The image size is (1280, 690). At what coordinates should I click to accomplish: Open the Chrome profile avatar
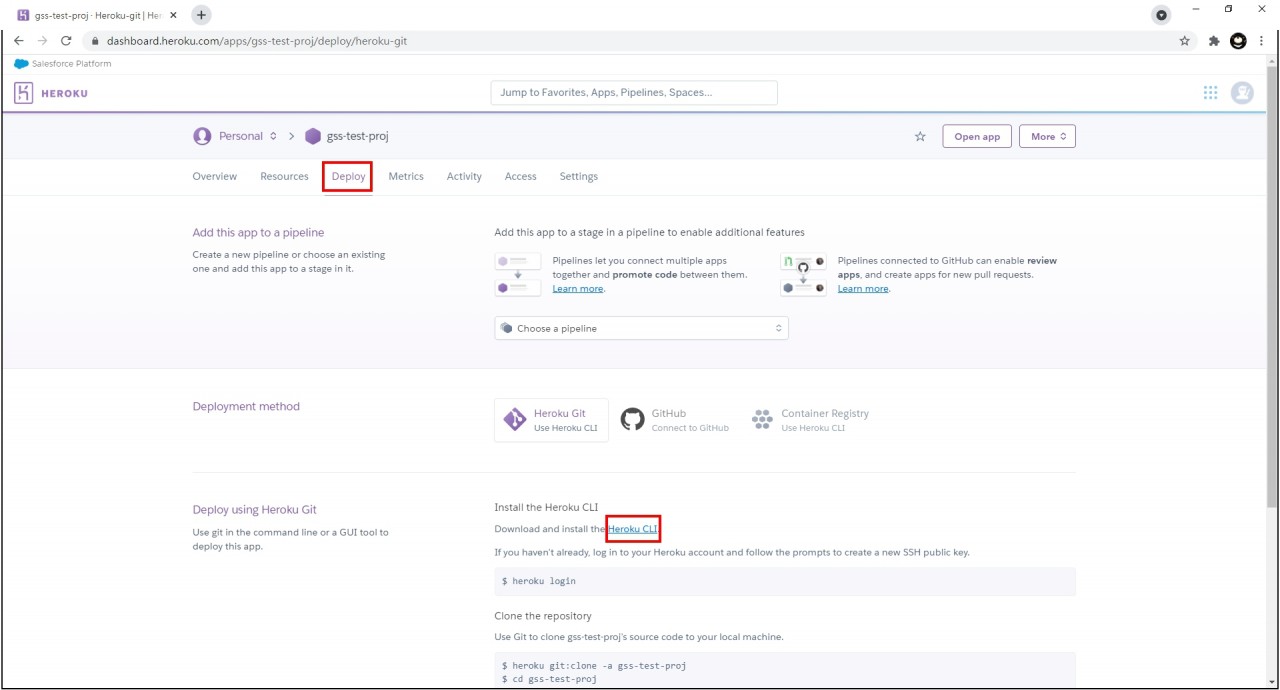(x=1239, y=41)
